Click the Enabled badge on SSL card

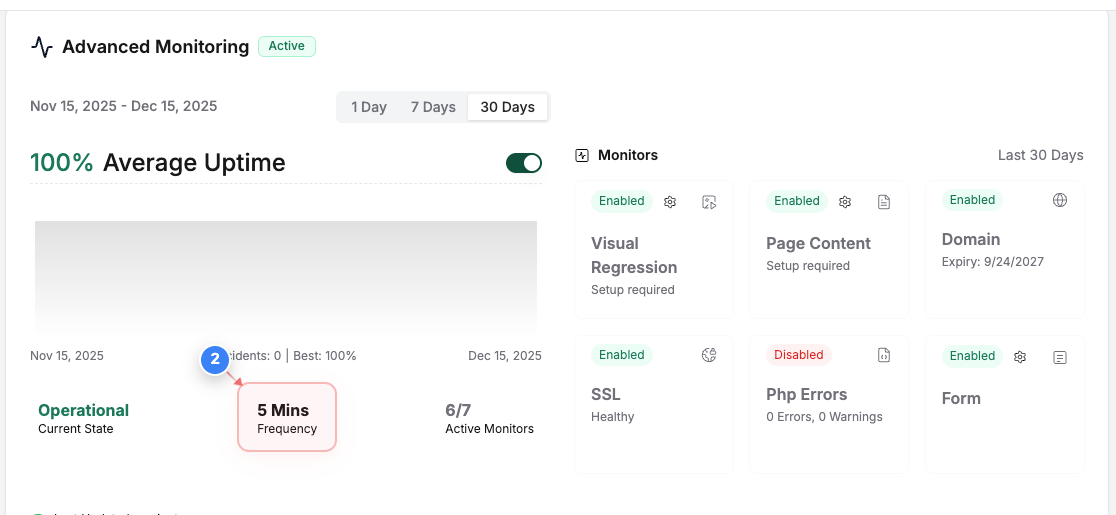(621, 355)
